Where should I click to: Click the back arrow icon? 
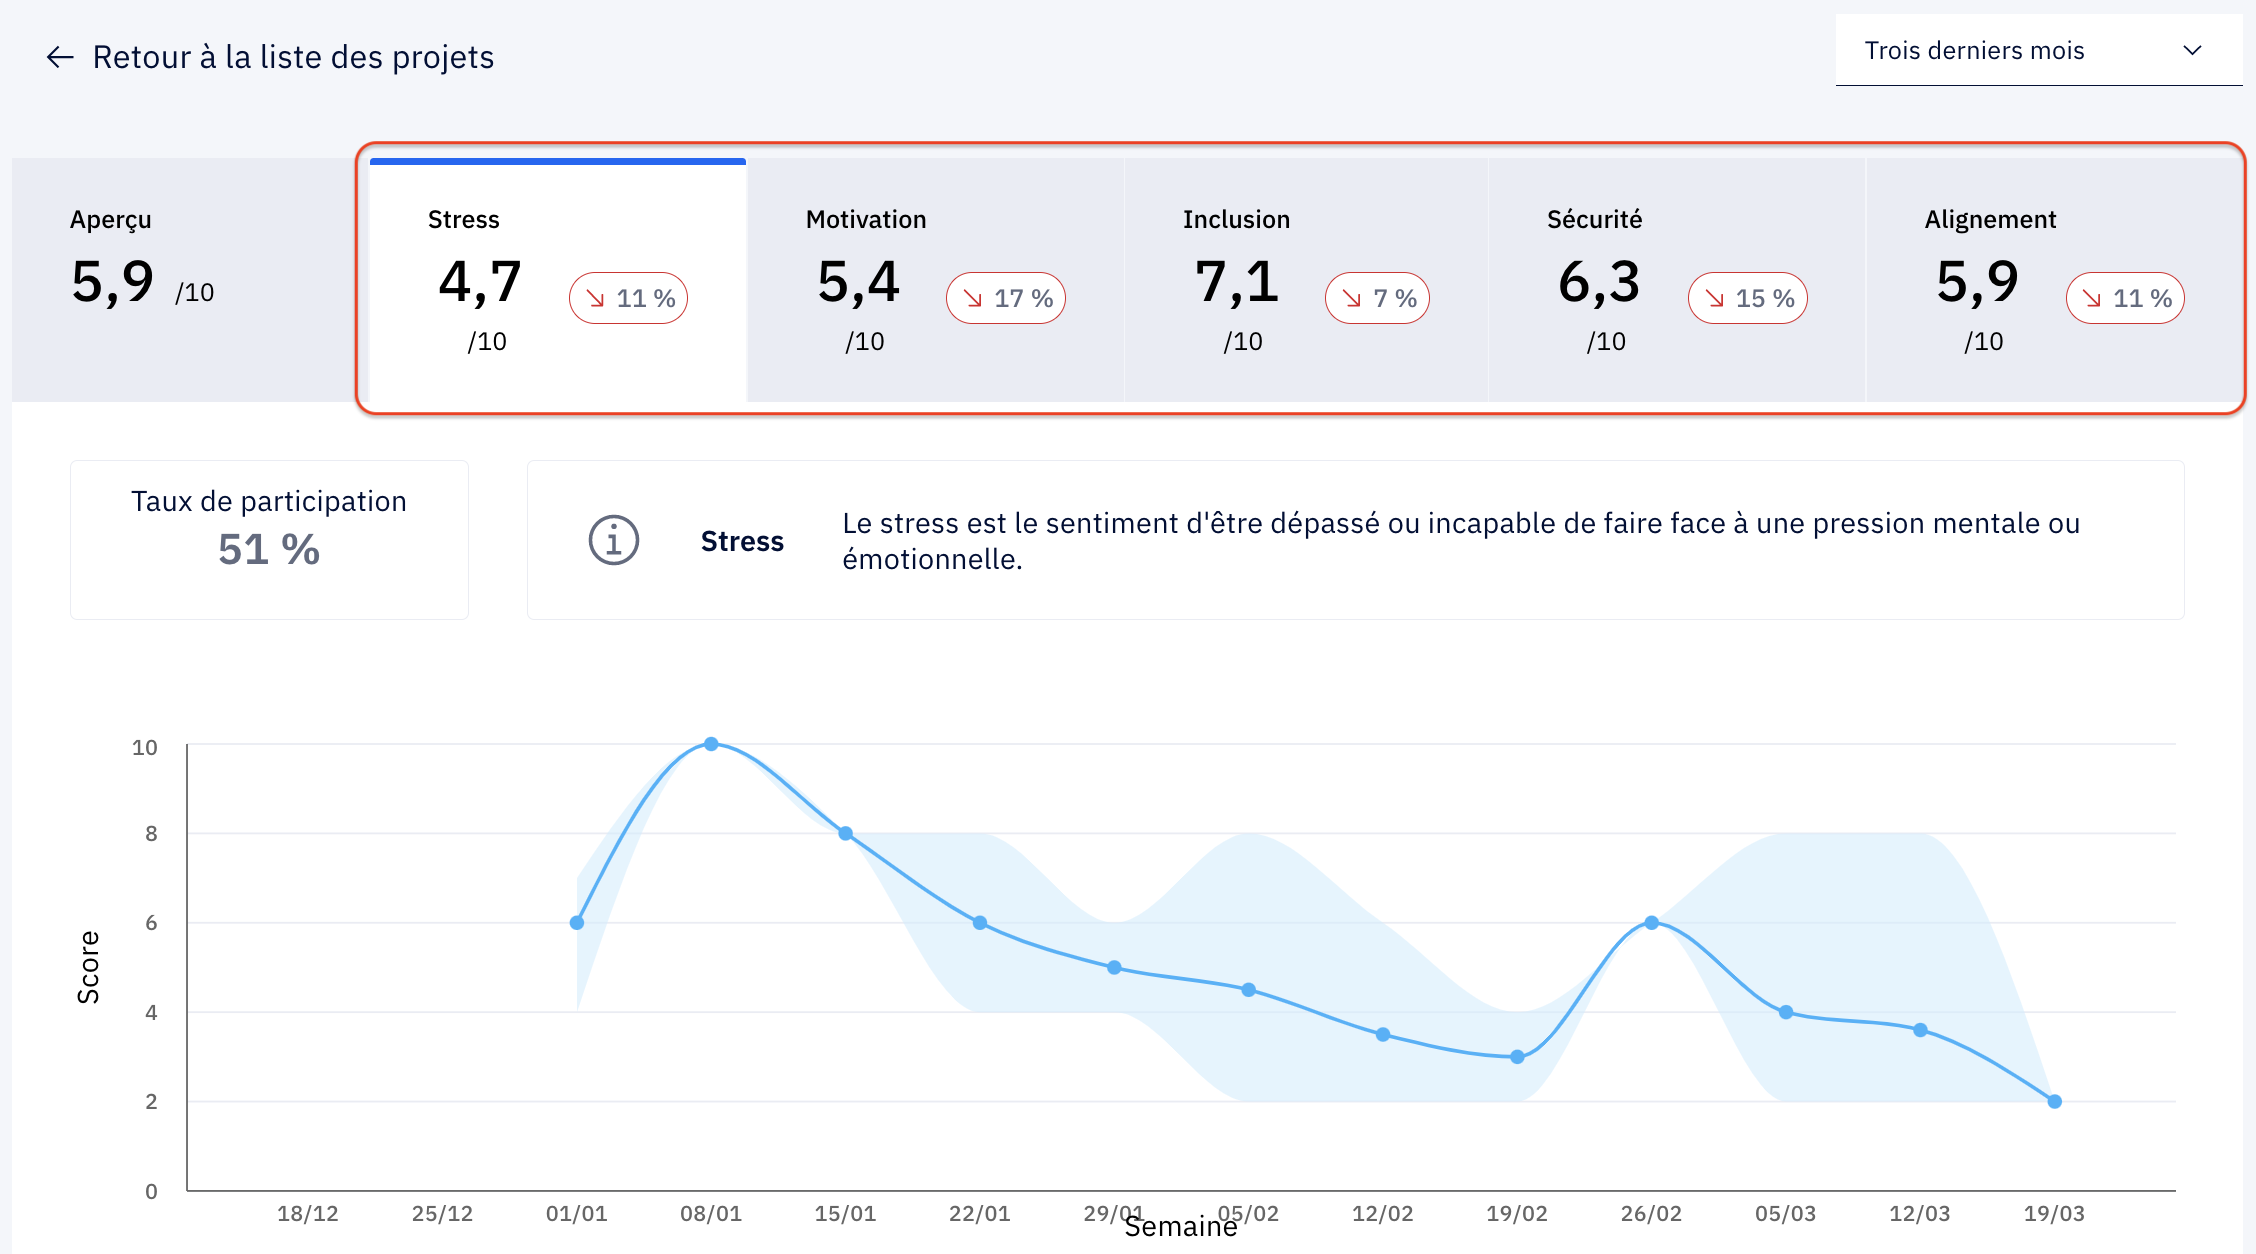click(x=60, y=57)
